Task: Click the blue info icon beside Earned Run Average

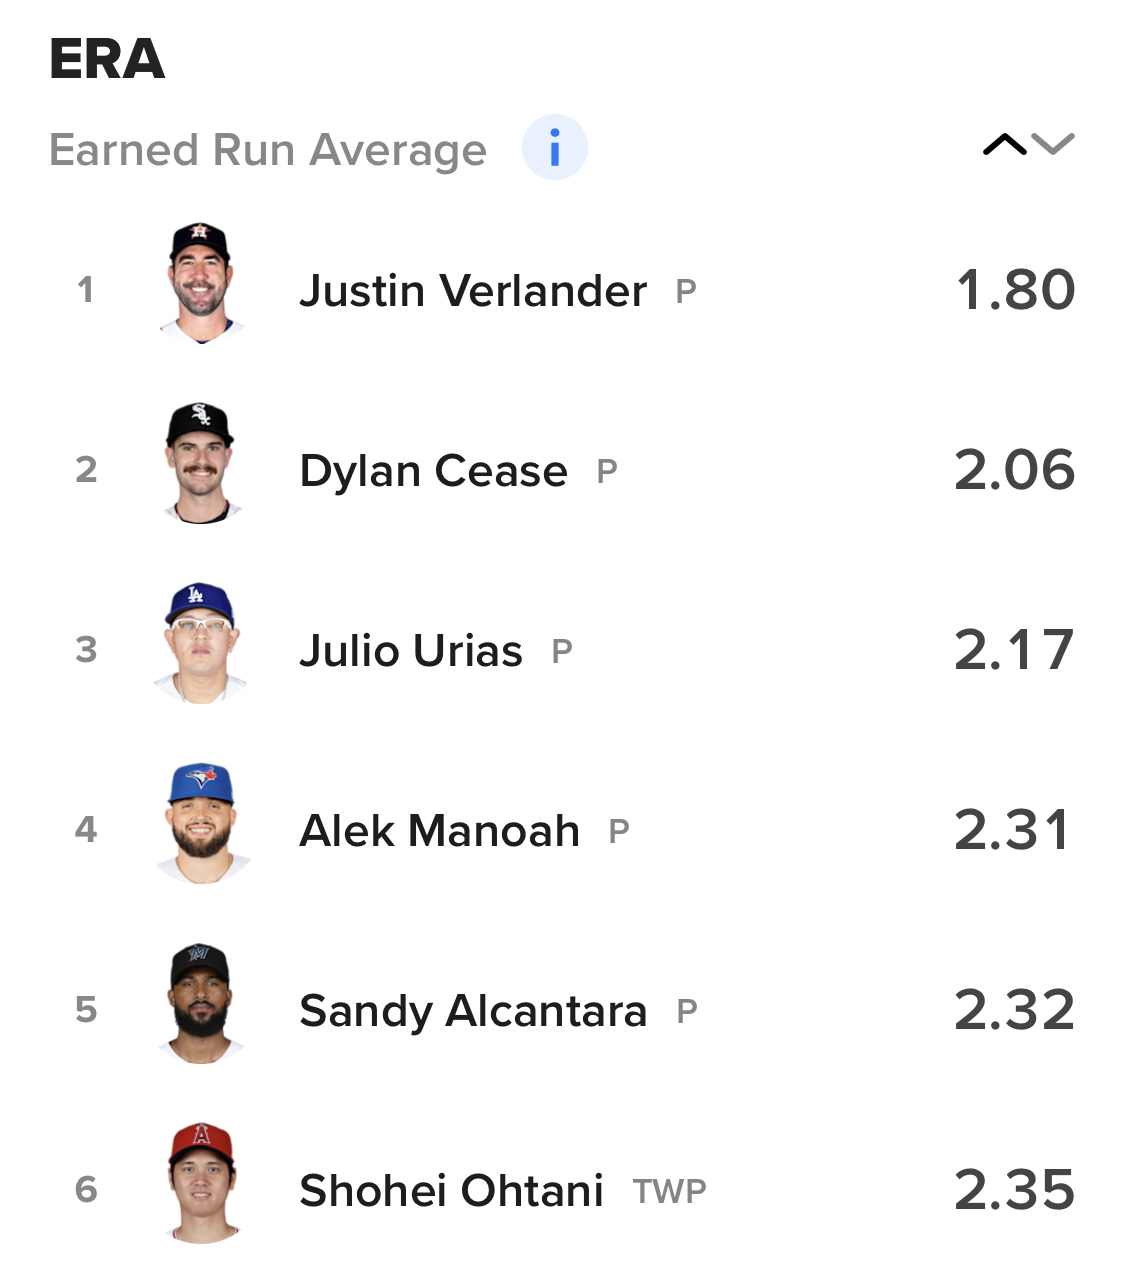Action: click(554, 148)
